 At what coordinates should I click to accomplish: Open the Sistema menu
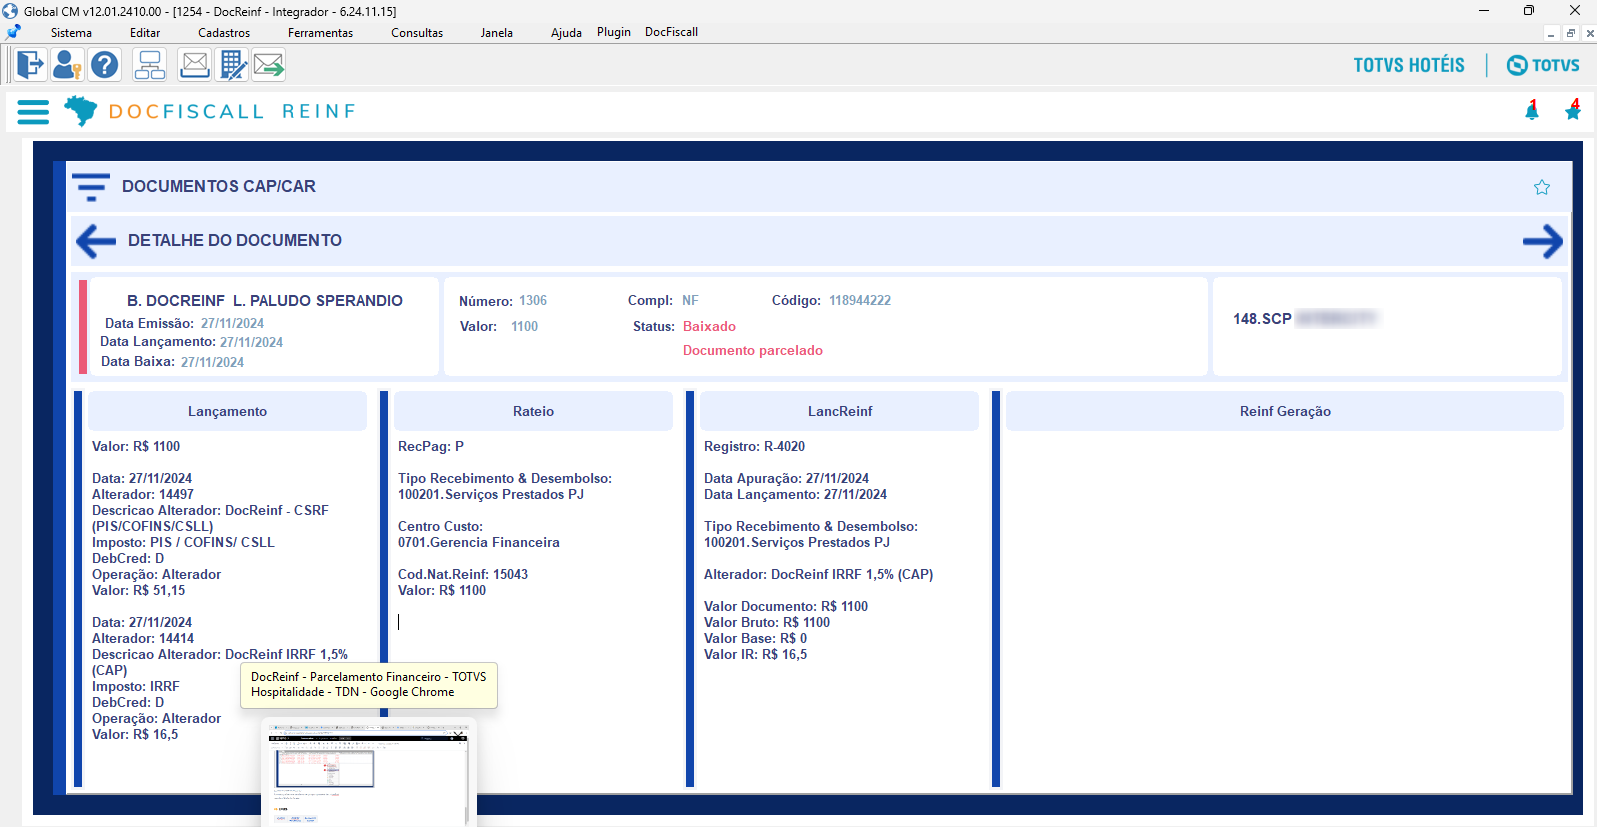71,33
